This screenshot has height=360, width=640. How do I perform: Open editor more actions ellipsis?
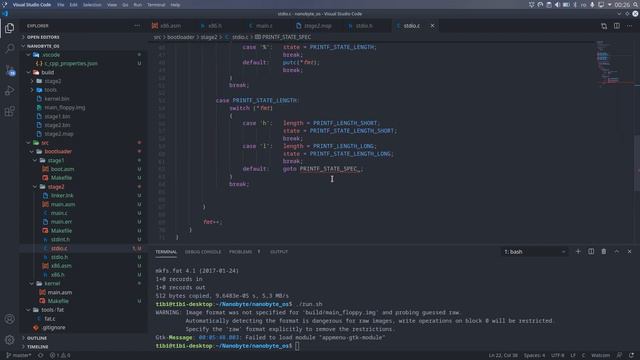(x=629, y=26)
